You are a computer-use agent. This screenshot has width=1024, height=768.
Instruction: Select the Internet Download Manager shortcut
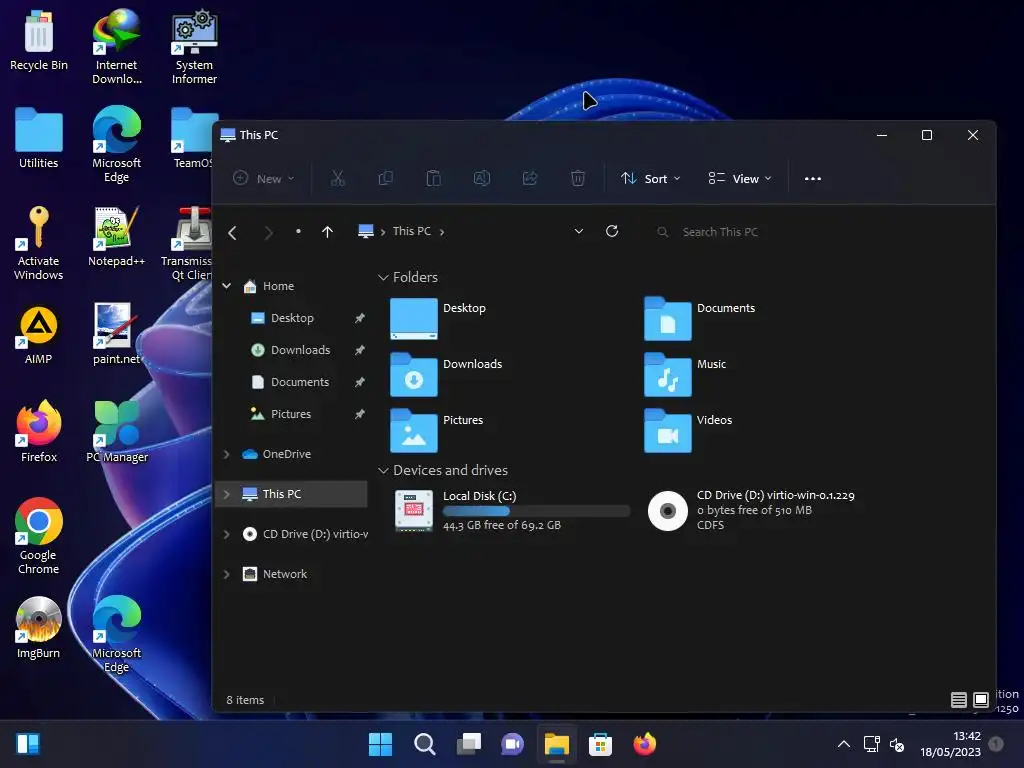click(x=117, y=47)
